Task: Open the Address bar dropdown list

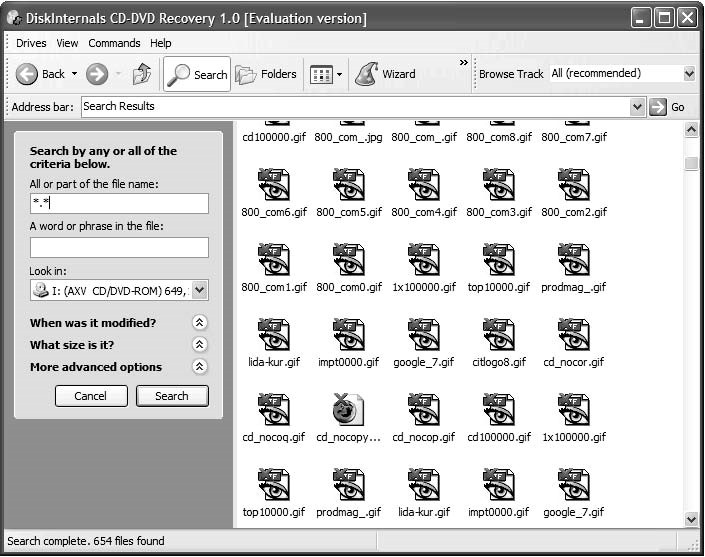Action: 637,107
